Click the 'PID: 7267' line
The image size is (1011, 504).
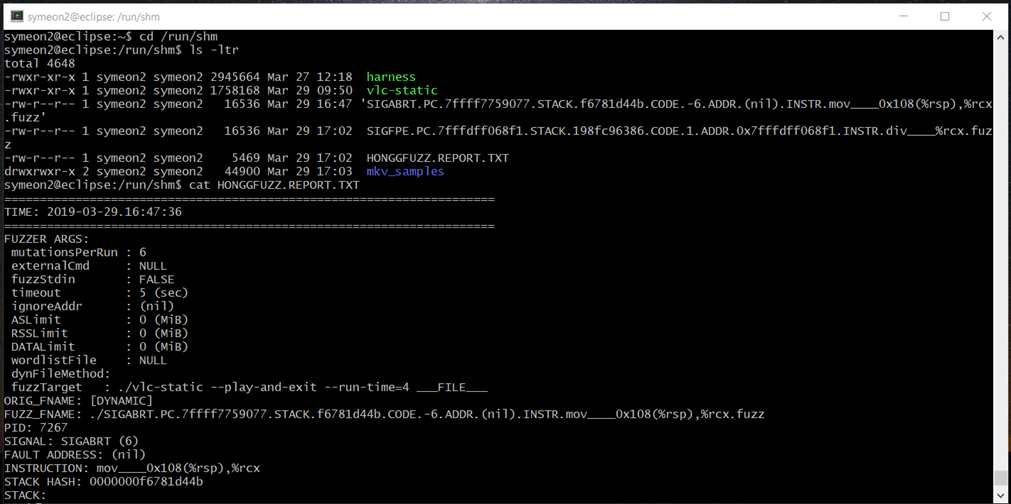[35, 429]
